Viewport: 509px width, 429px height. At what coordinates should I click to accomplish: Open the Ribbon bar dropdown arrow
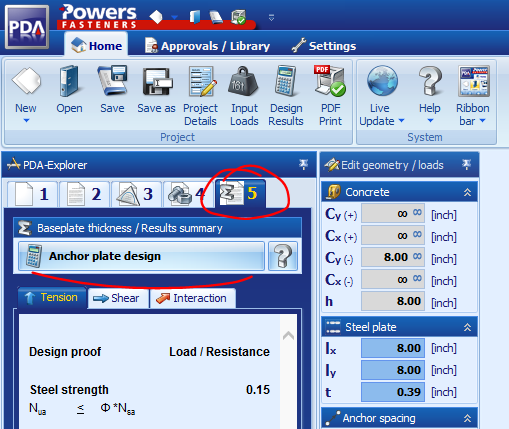482,121
